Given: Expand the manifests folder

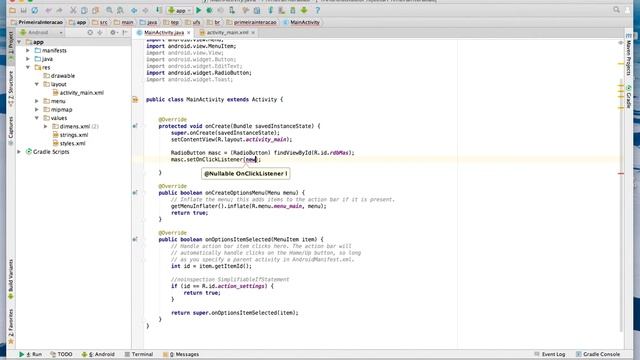Looking at the screenshot, I should click(x=28, y=51).
